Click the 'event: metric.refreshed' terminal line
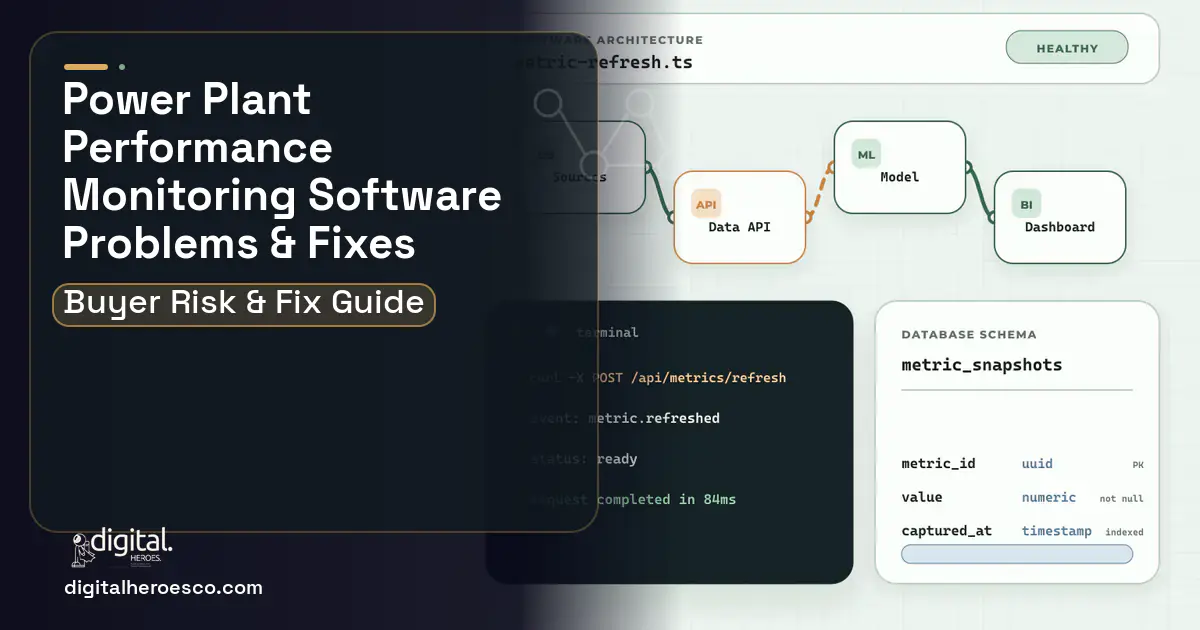 pos(625,418)
